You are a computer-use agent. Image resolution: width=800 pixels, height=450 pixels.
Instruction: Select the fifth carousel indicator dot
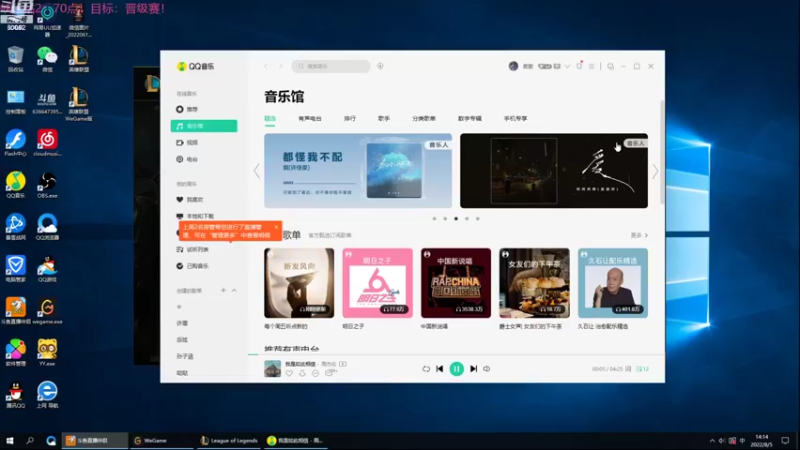click(478, 219)
